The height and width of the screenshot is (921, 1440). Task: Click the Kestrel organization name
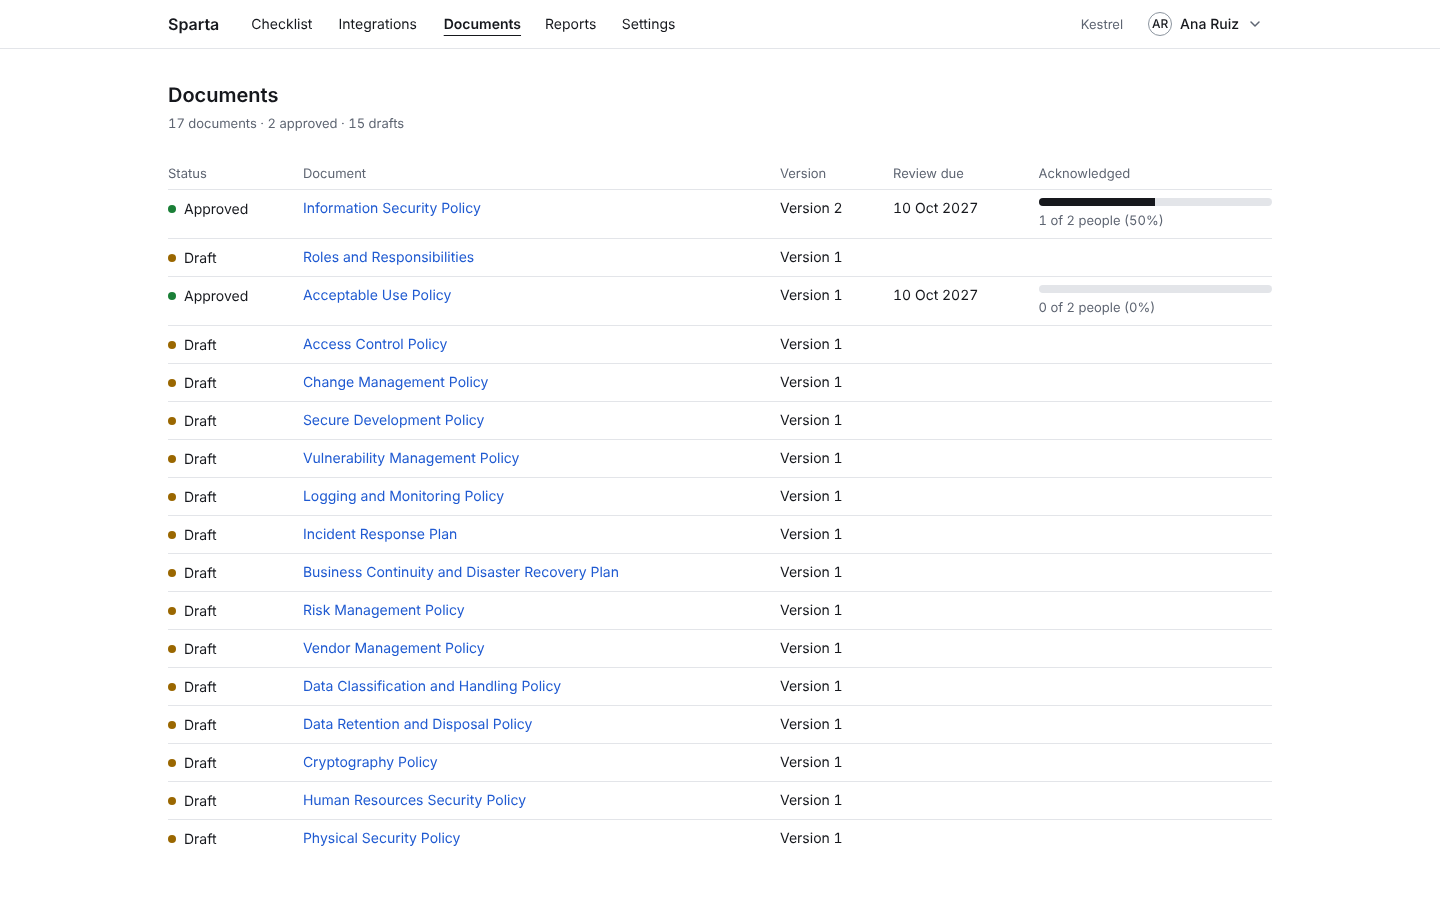(x=1101, y=24)
